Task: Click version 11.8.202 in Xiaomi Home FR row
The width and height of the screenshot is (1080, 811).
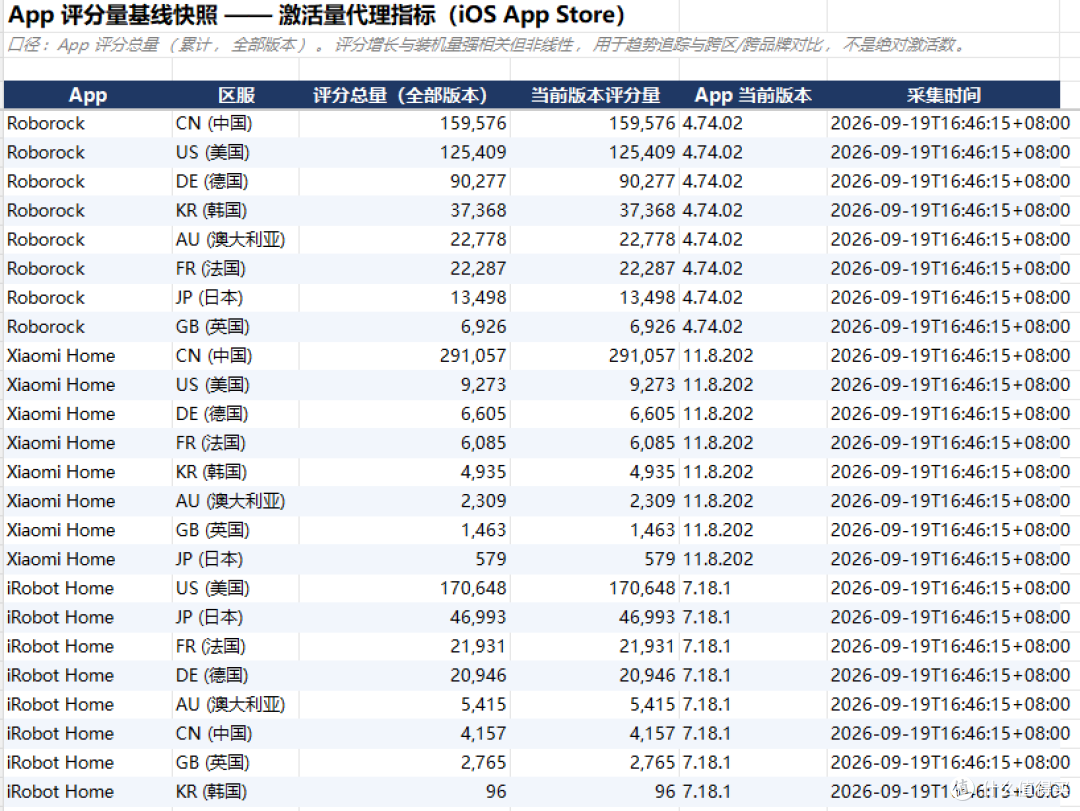Action: coord(718,442)
